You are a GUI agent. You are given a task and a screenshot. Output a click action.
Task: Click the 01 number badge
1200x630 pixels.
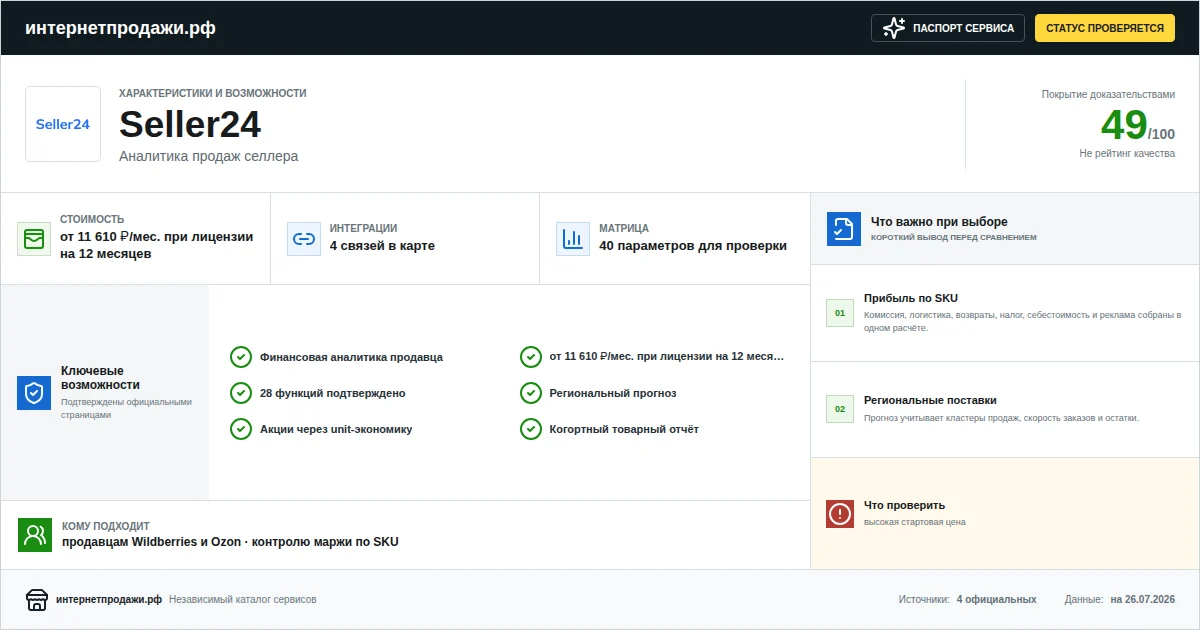pos(840,313)
